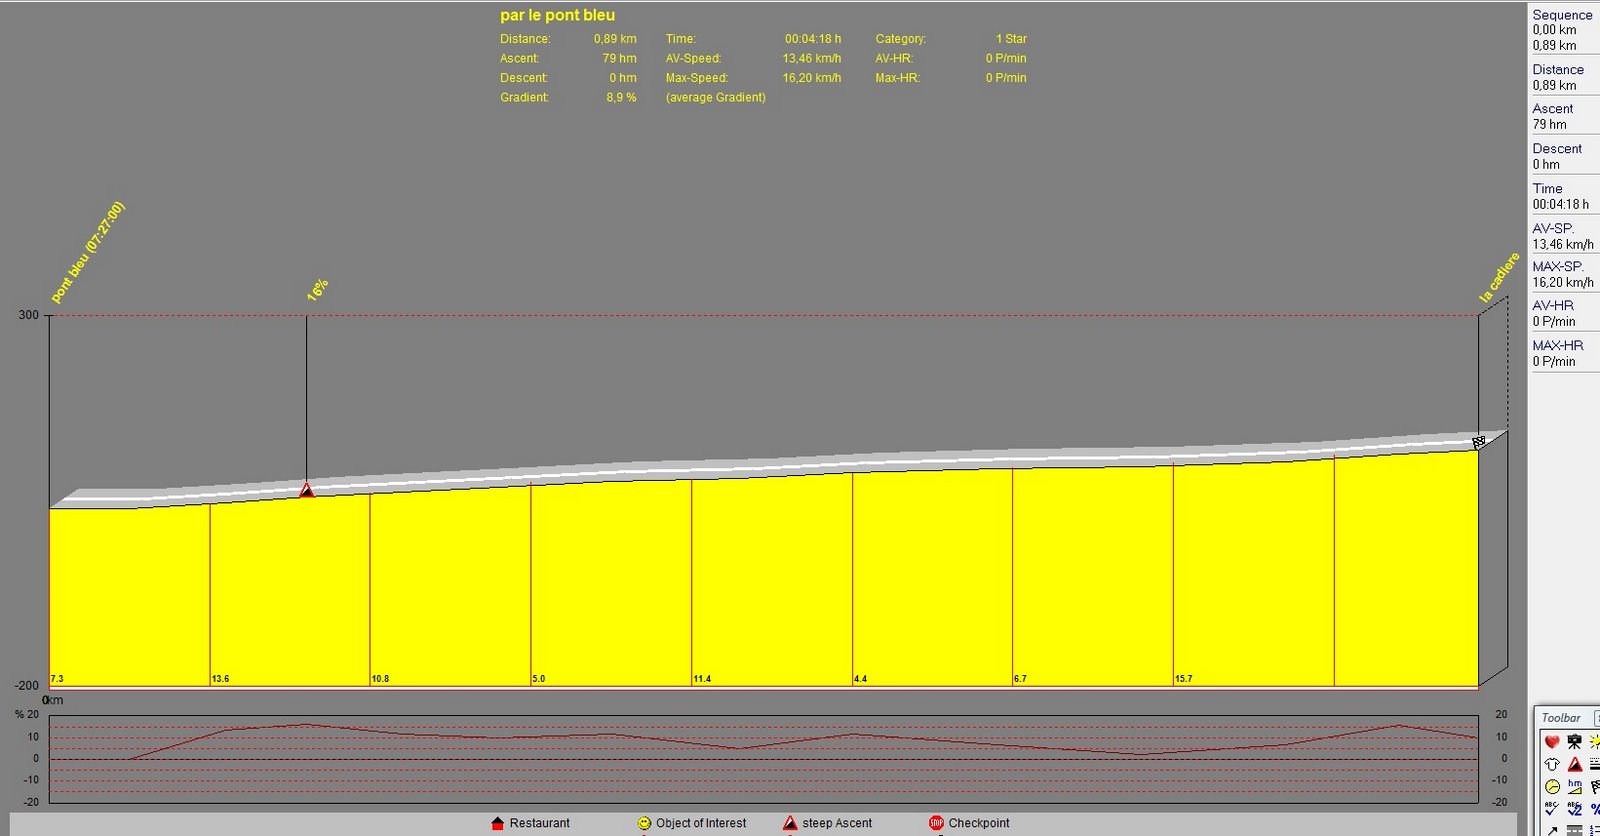The height and width of the screenshot is (836, 1600).
Task: Click the sidebar 'Distance' heading
Action: 1558,69
